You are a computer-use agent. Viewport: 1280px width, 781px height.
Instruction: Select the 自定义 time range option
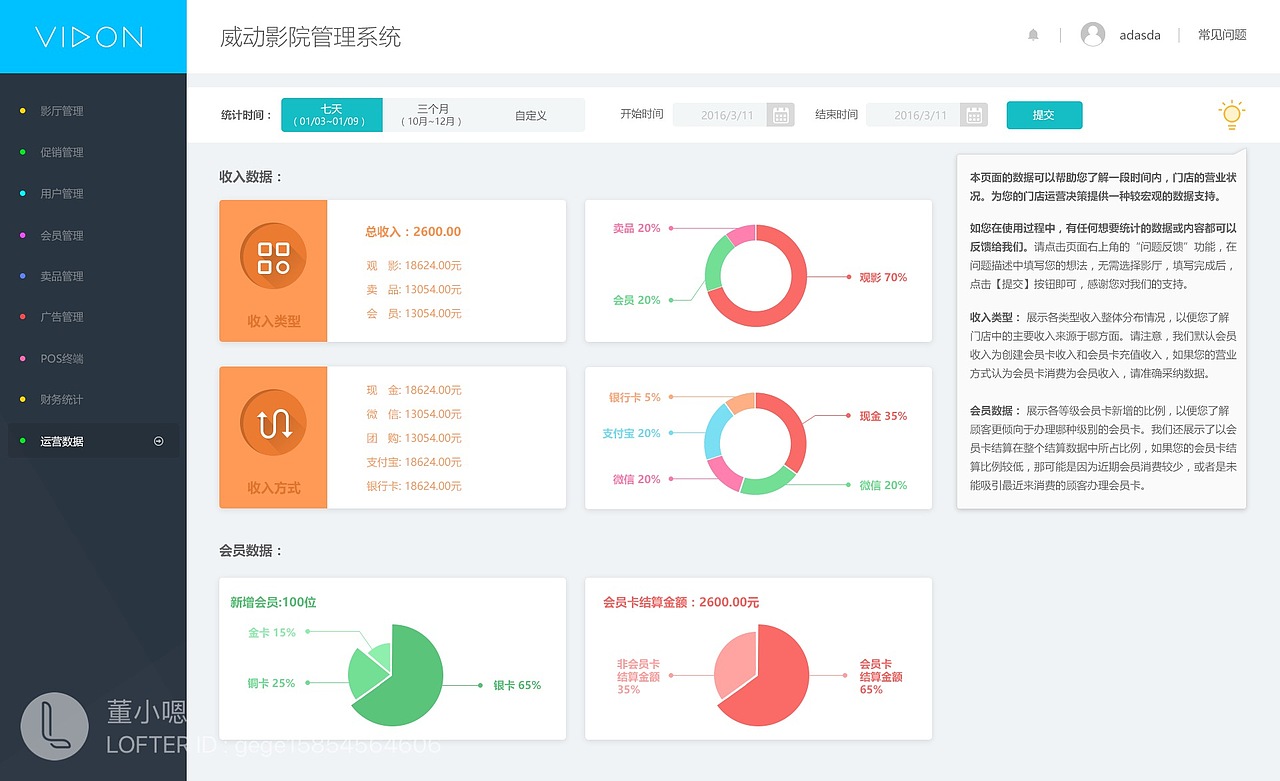tap(533, 114)
